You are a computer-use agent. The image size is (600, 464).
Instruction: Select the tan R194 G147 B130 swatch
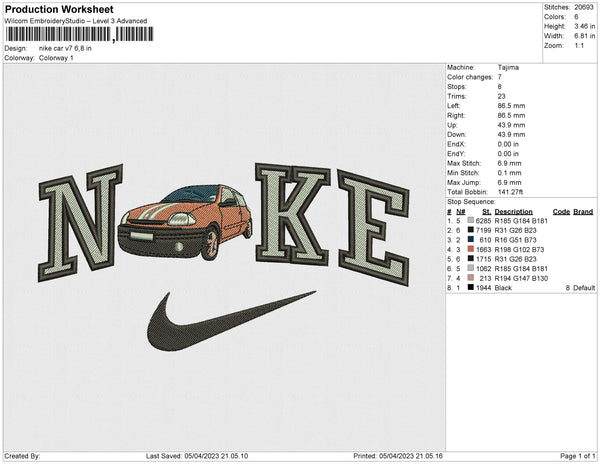pos(471,278)
